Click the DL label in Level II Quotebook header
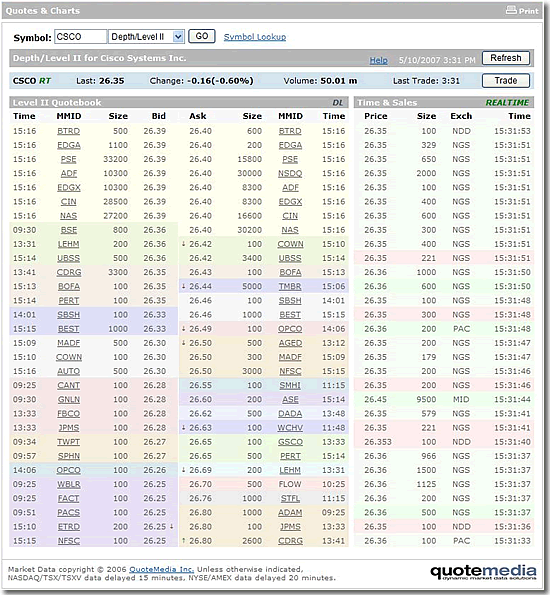Screen dimensions: 550x595 tap(337, 102)
